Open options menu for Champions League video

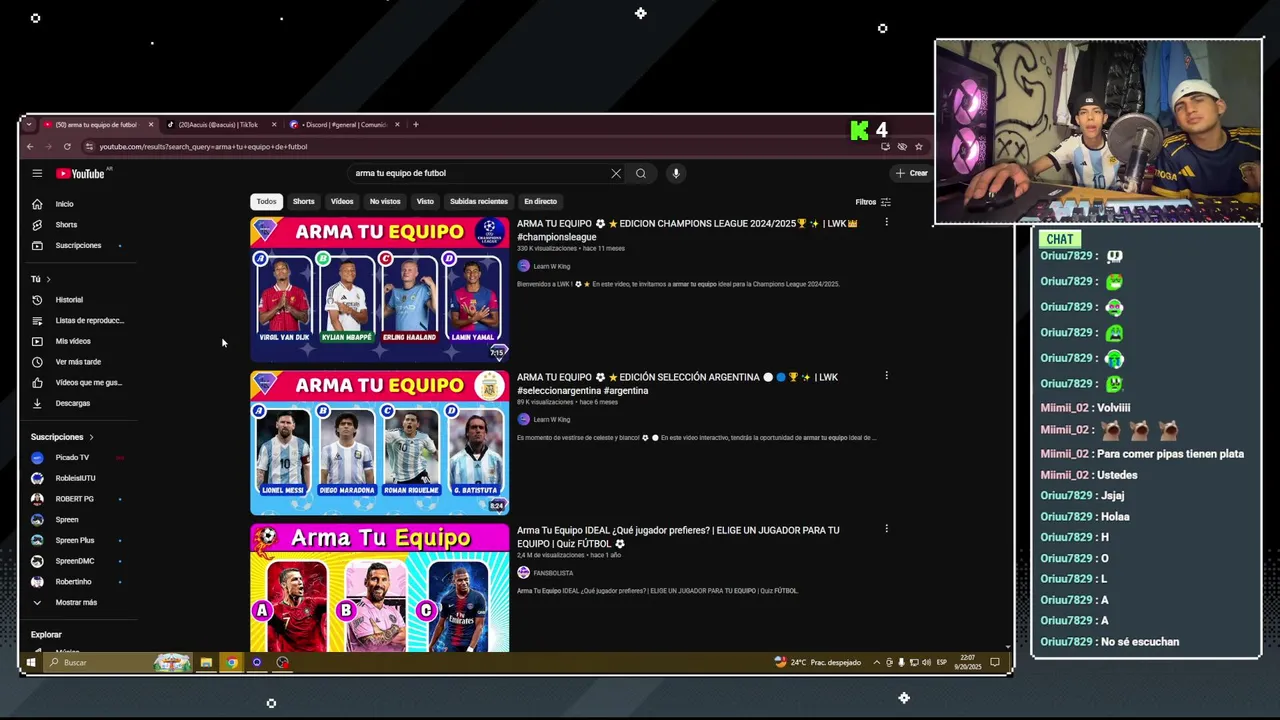coord(886,222)
